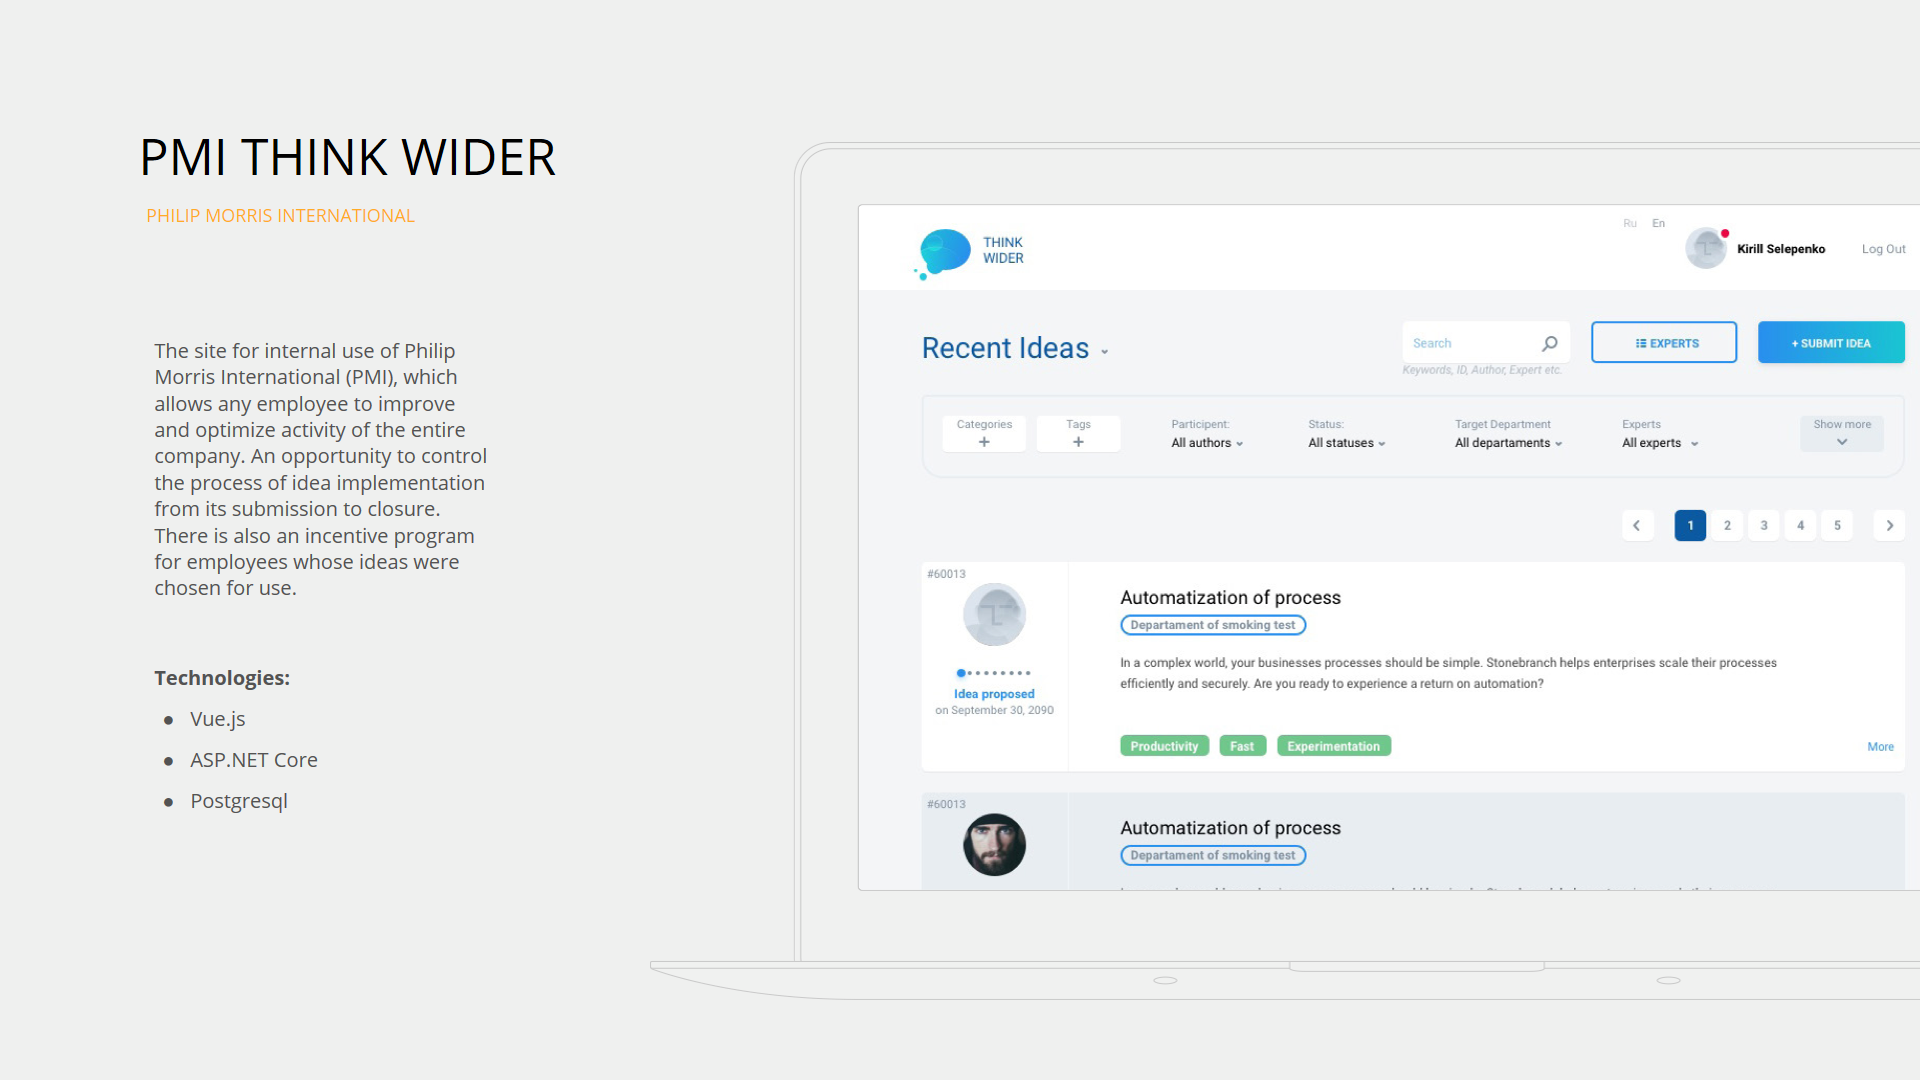The width and height of the screenshot is (1920, 1080).
Task: Toggle the Experts All experts dropdown
Action: tap(1659, 442)
